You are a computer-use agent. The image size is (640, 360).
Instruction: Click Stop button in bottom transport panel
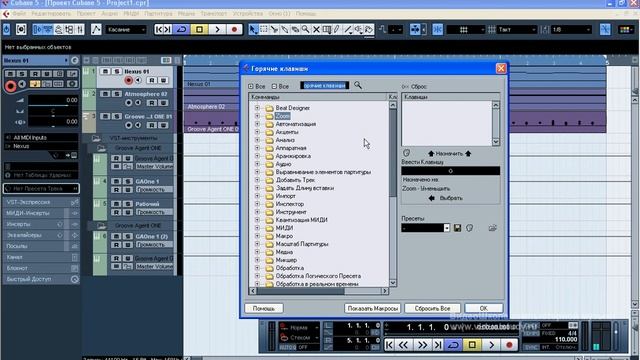pos(472,345)
